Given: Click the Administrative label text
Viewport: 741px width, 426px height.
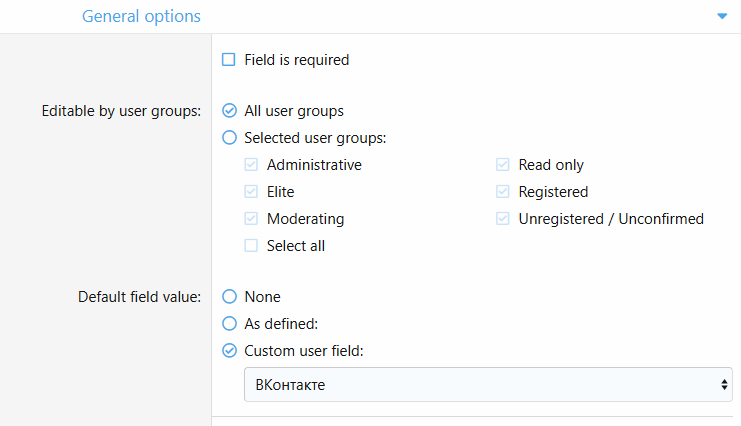Looking at the screenshot, I should click(314, 165).
